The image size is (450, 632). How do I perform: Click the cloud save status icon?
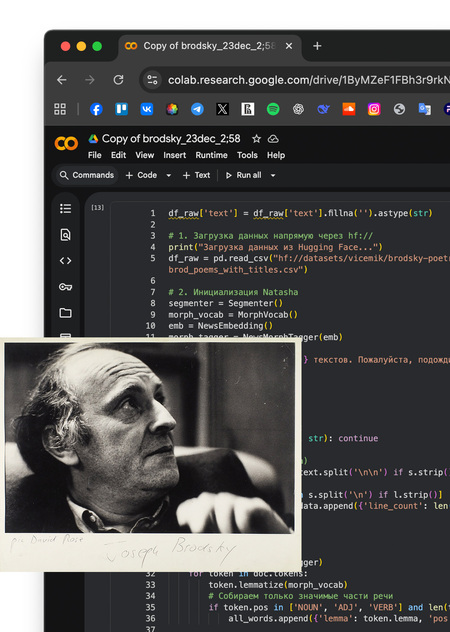click(x=273, y=139)
